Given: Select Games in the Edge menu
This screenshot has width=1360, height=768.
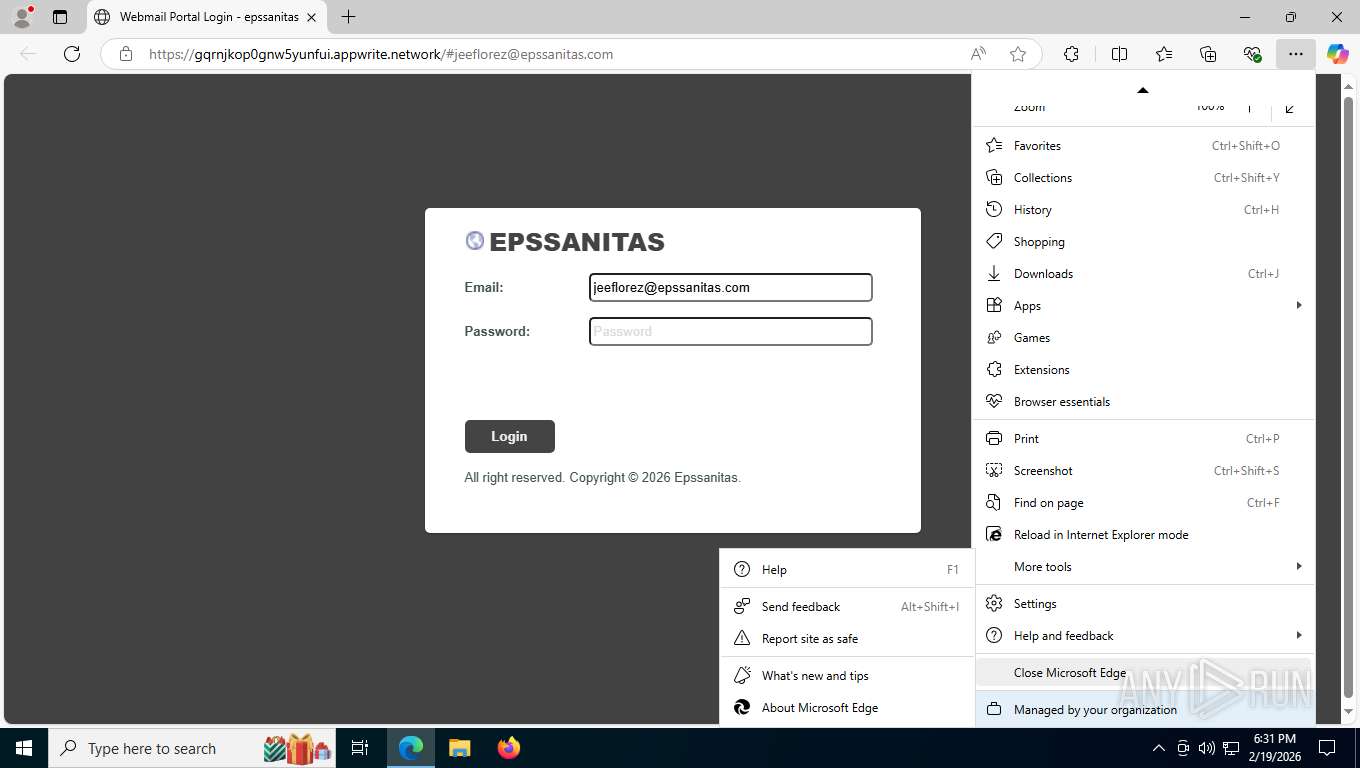Looking at the screenshot, I should 1145,337.
